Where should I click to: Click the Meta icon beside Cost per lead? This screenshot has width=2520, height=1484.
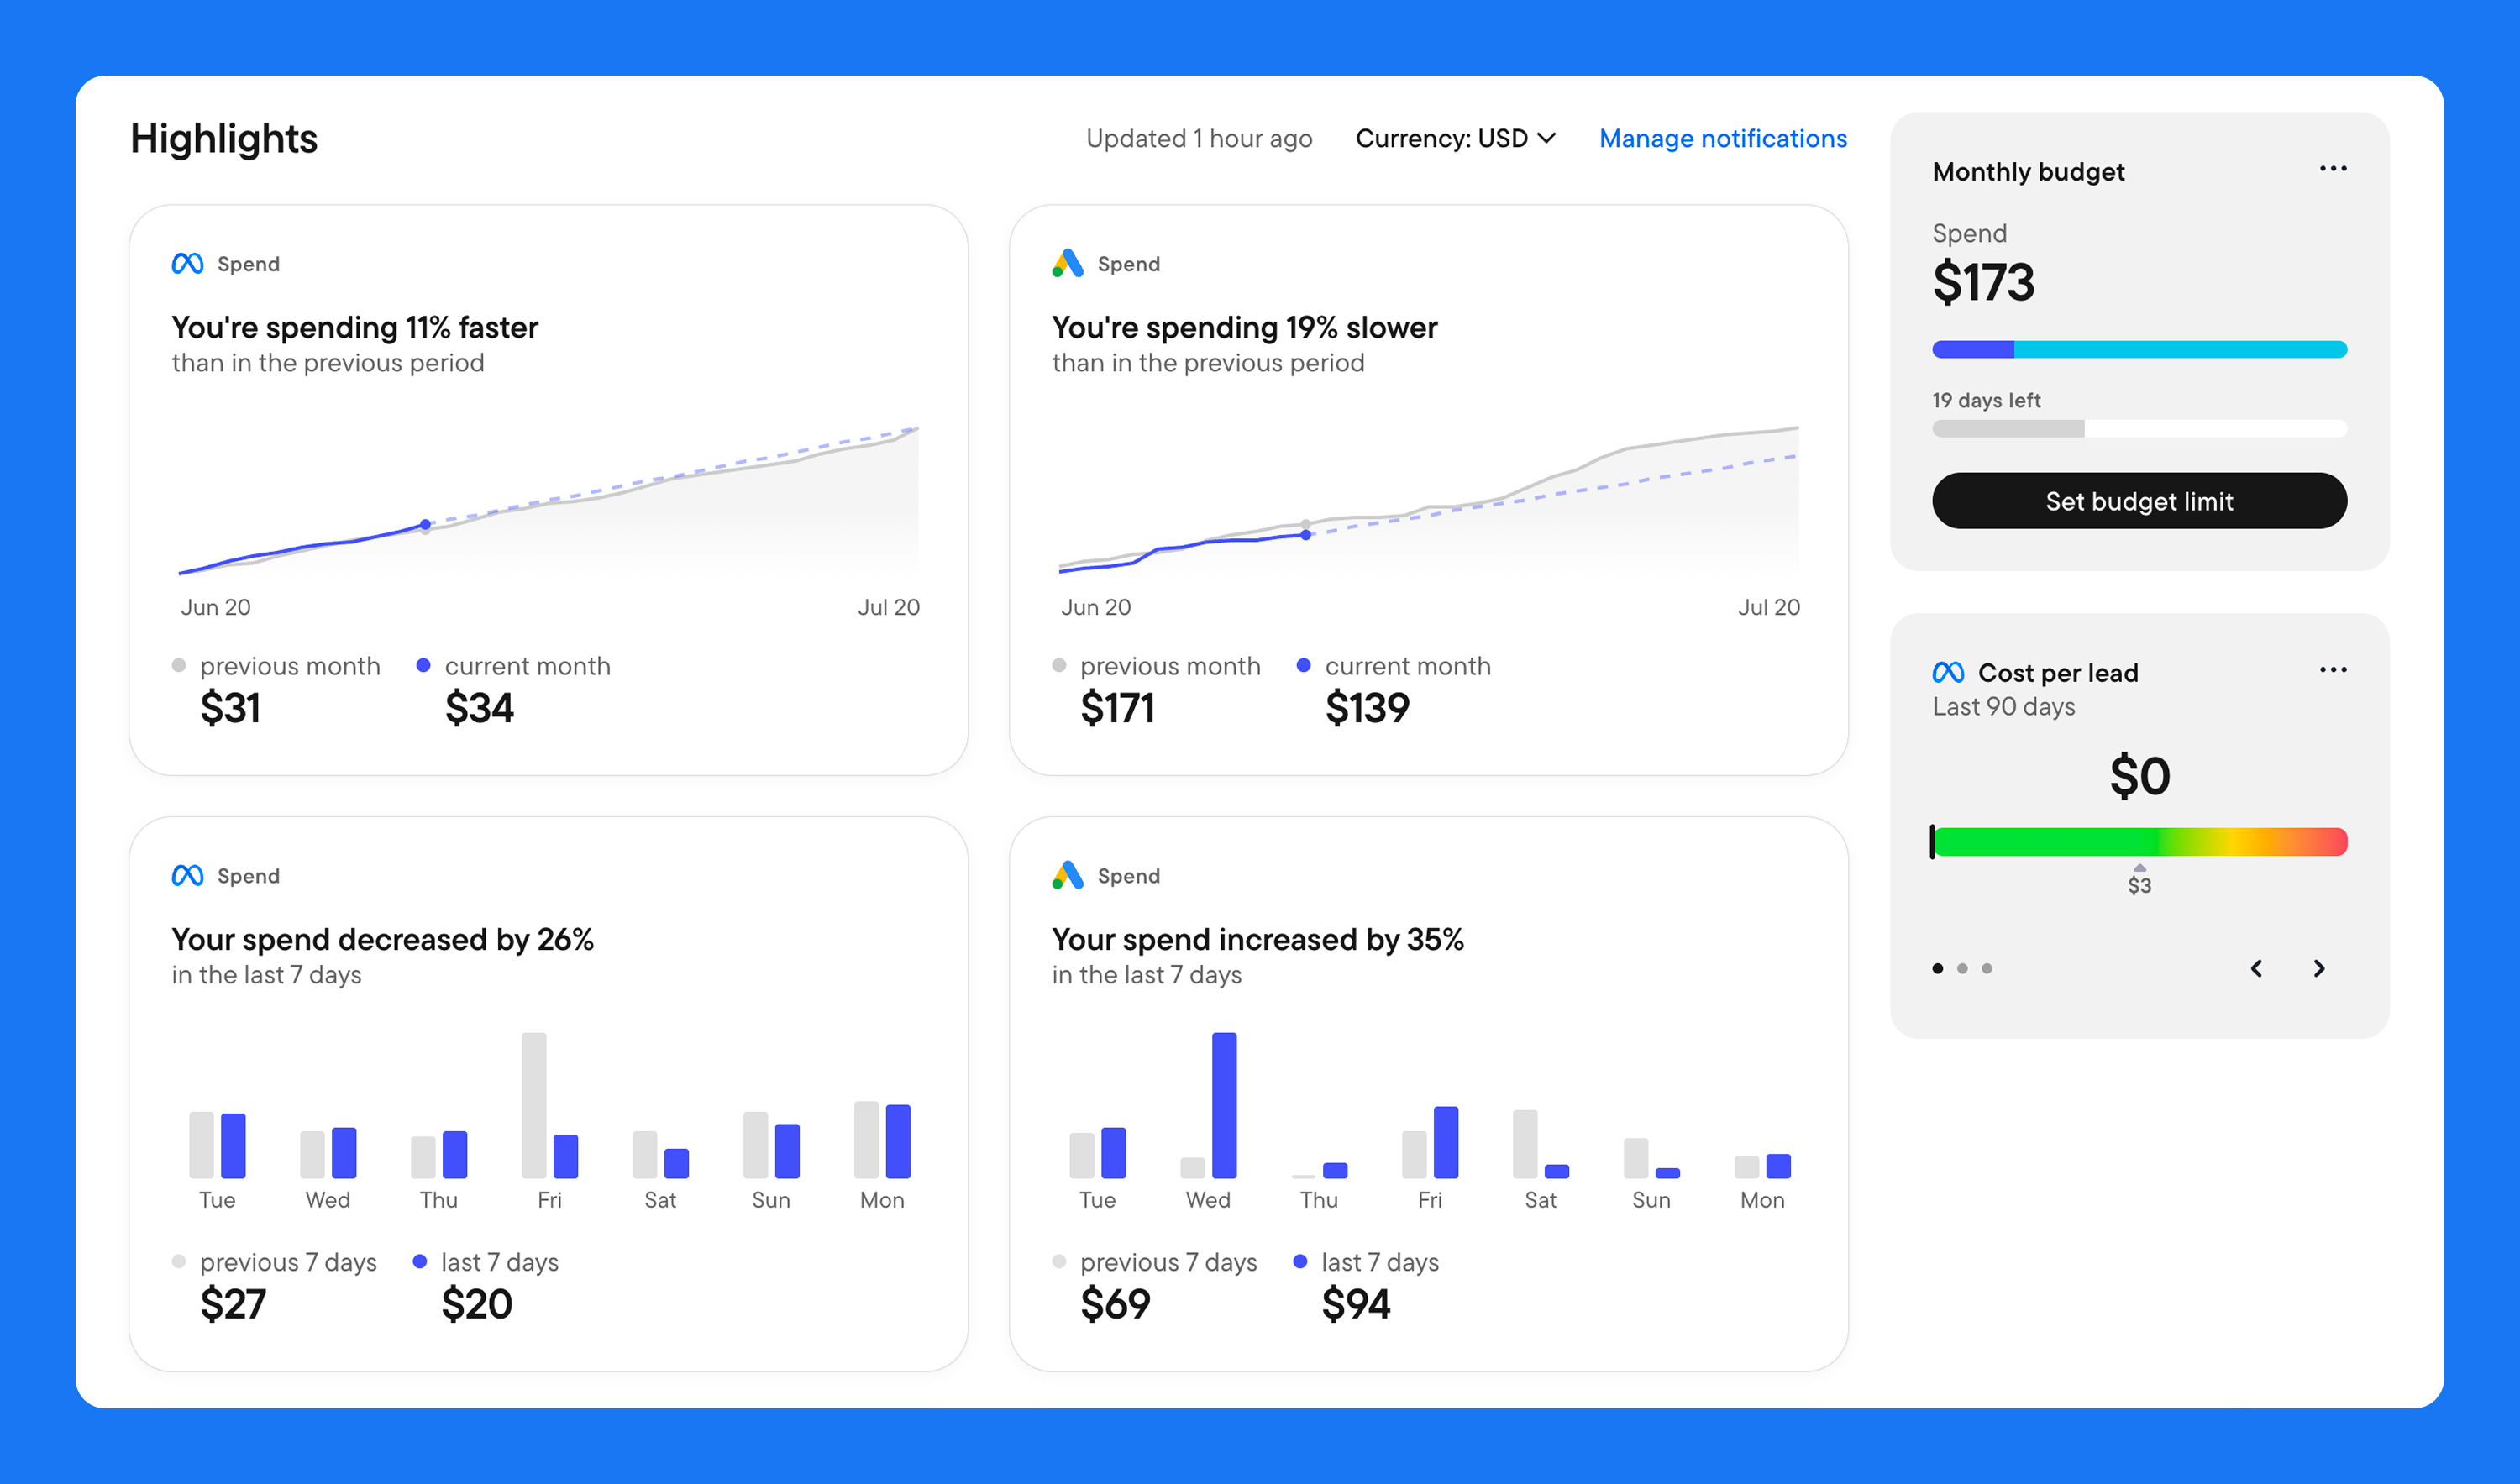coord(1948,672)
